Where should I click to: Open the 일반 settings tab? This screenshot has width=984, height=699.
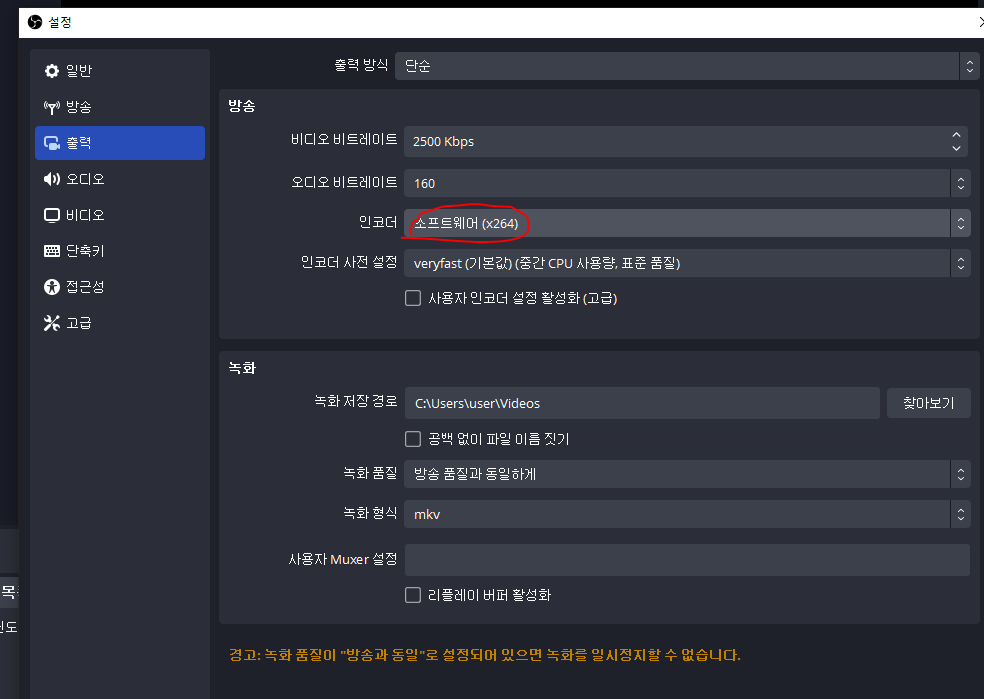click(x=120, y=71)
